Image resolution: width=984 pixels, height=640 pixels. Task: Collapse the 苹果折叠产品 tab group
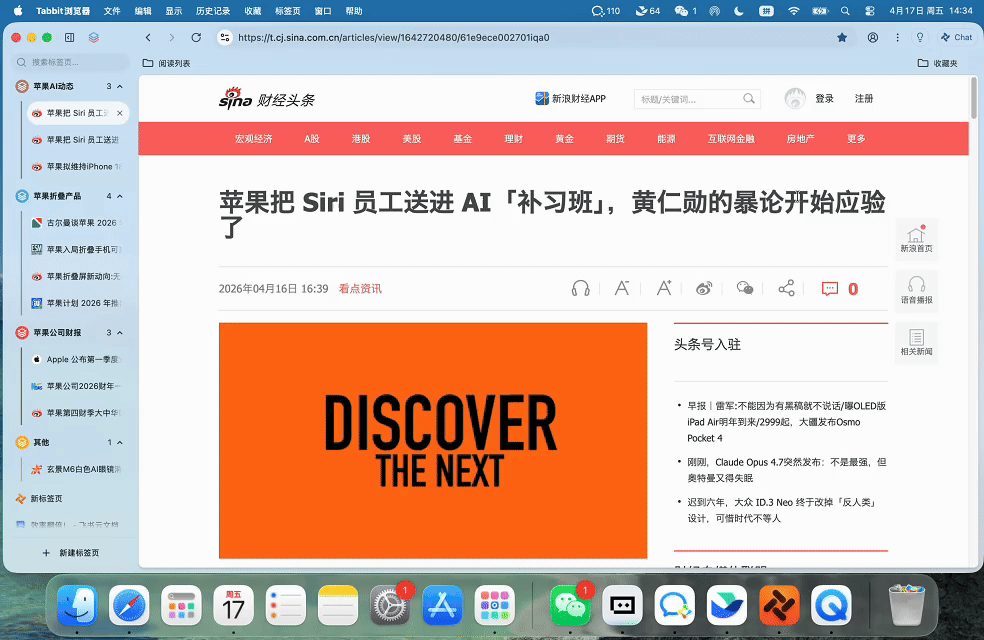(x=120, y=196)
